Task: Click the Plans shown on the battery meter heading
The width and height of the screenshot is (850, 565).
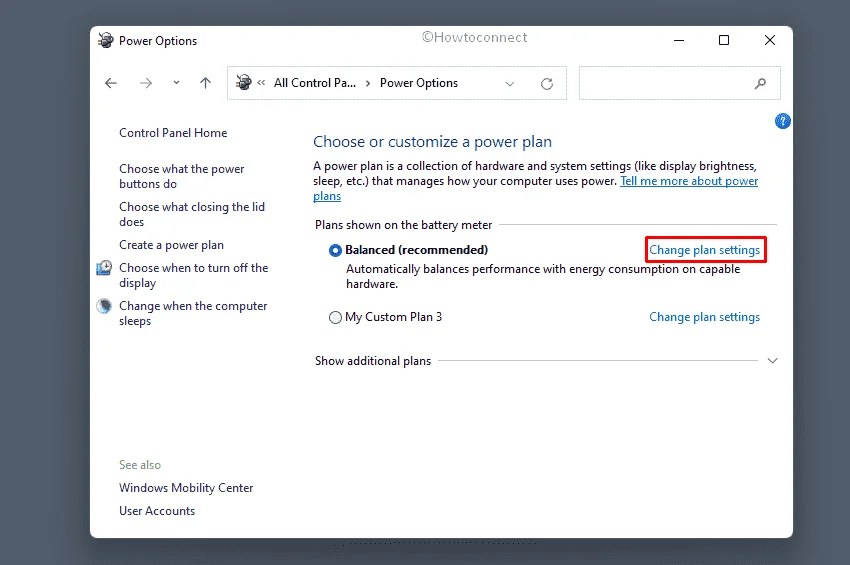Action: click(x=403, y=225)
